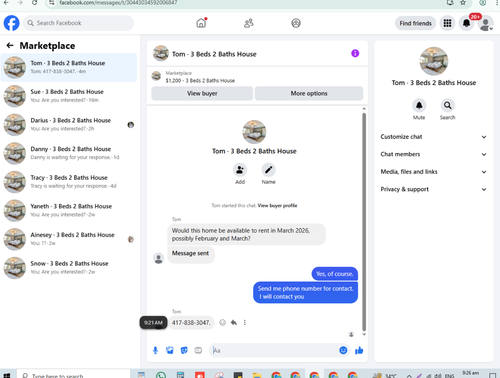Viewport: 500px width, 378px height.
Task: Open Ainesey - 3 Beds 2 Baths conversation
Action: click(69, 239)
